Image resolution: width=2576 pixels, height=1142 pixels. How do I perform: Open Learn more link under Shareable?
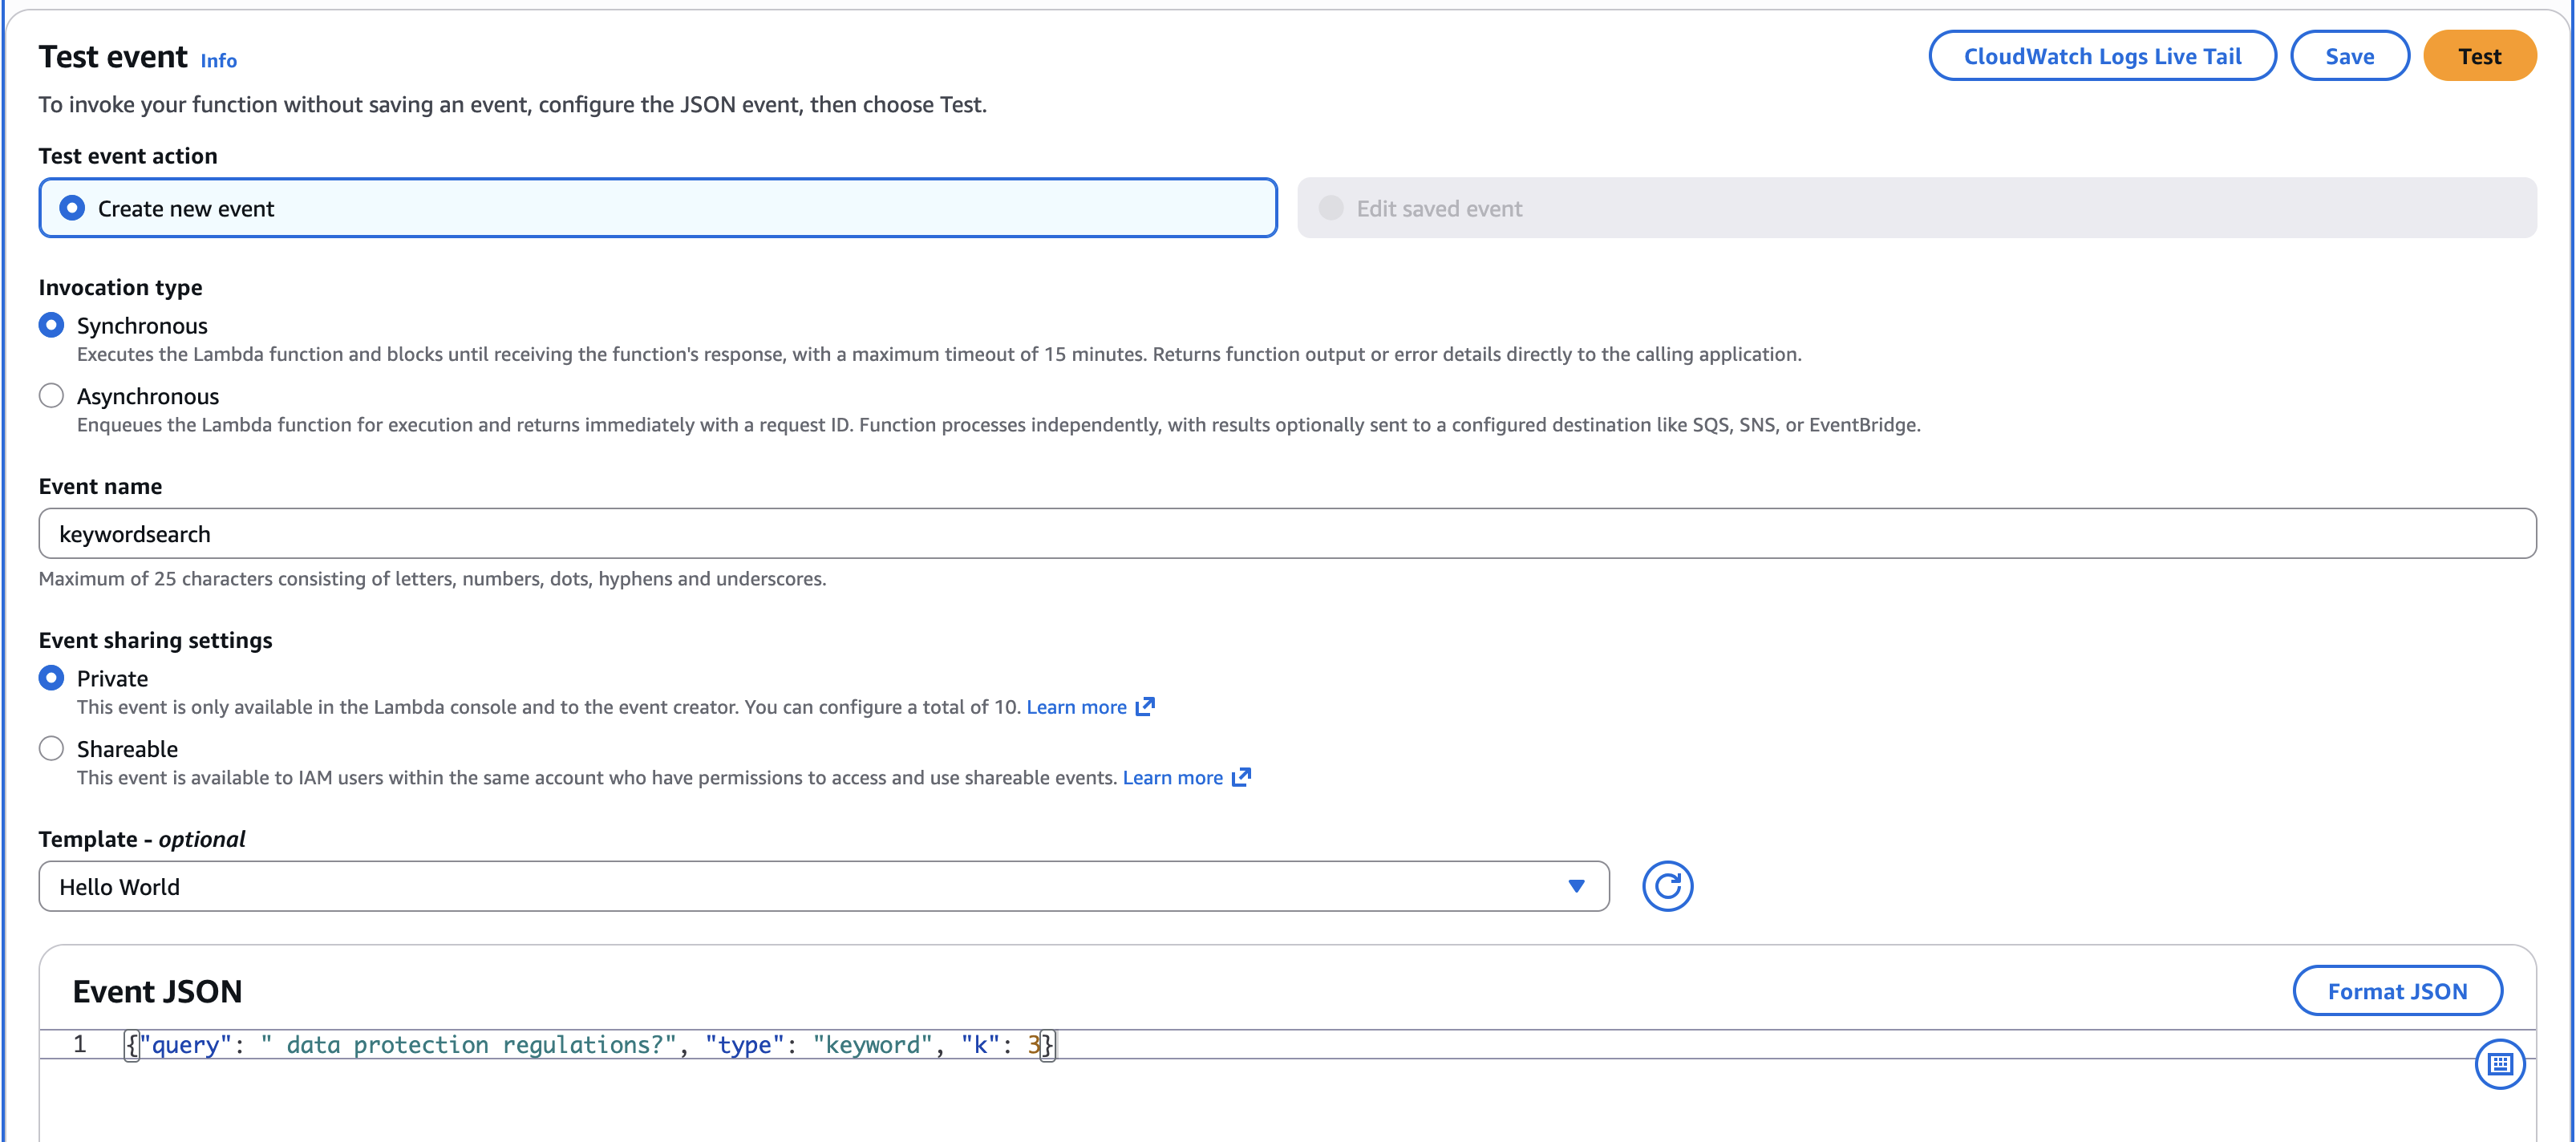point(1172,777)
